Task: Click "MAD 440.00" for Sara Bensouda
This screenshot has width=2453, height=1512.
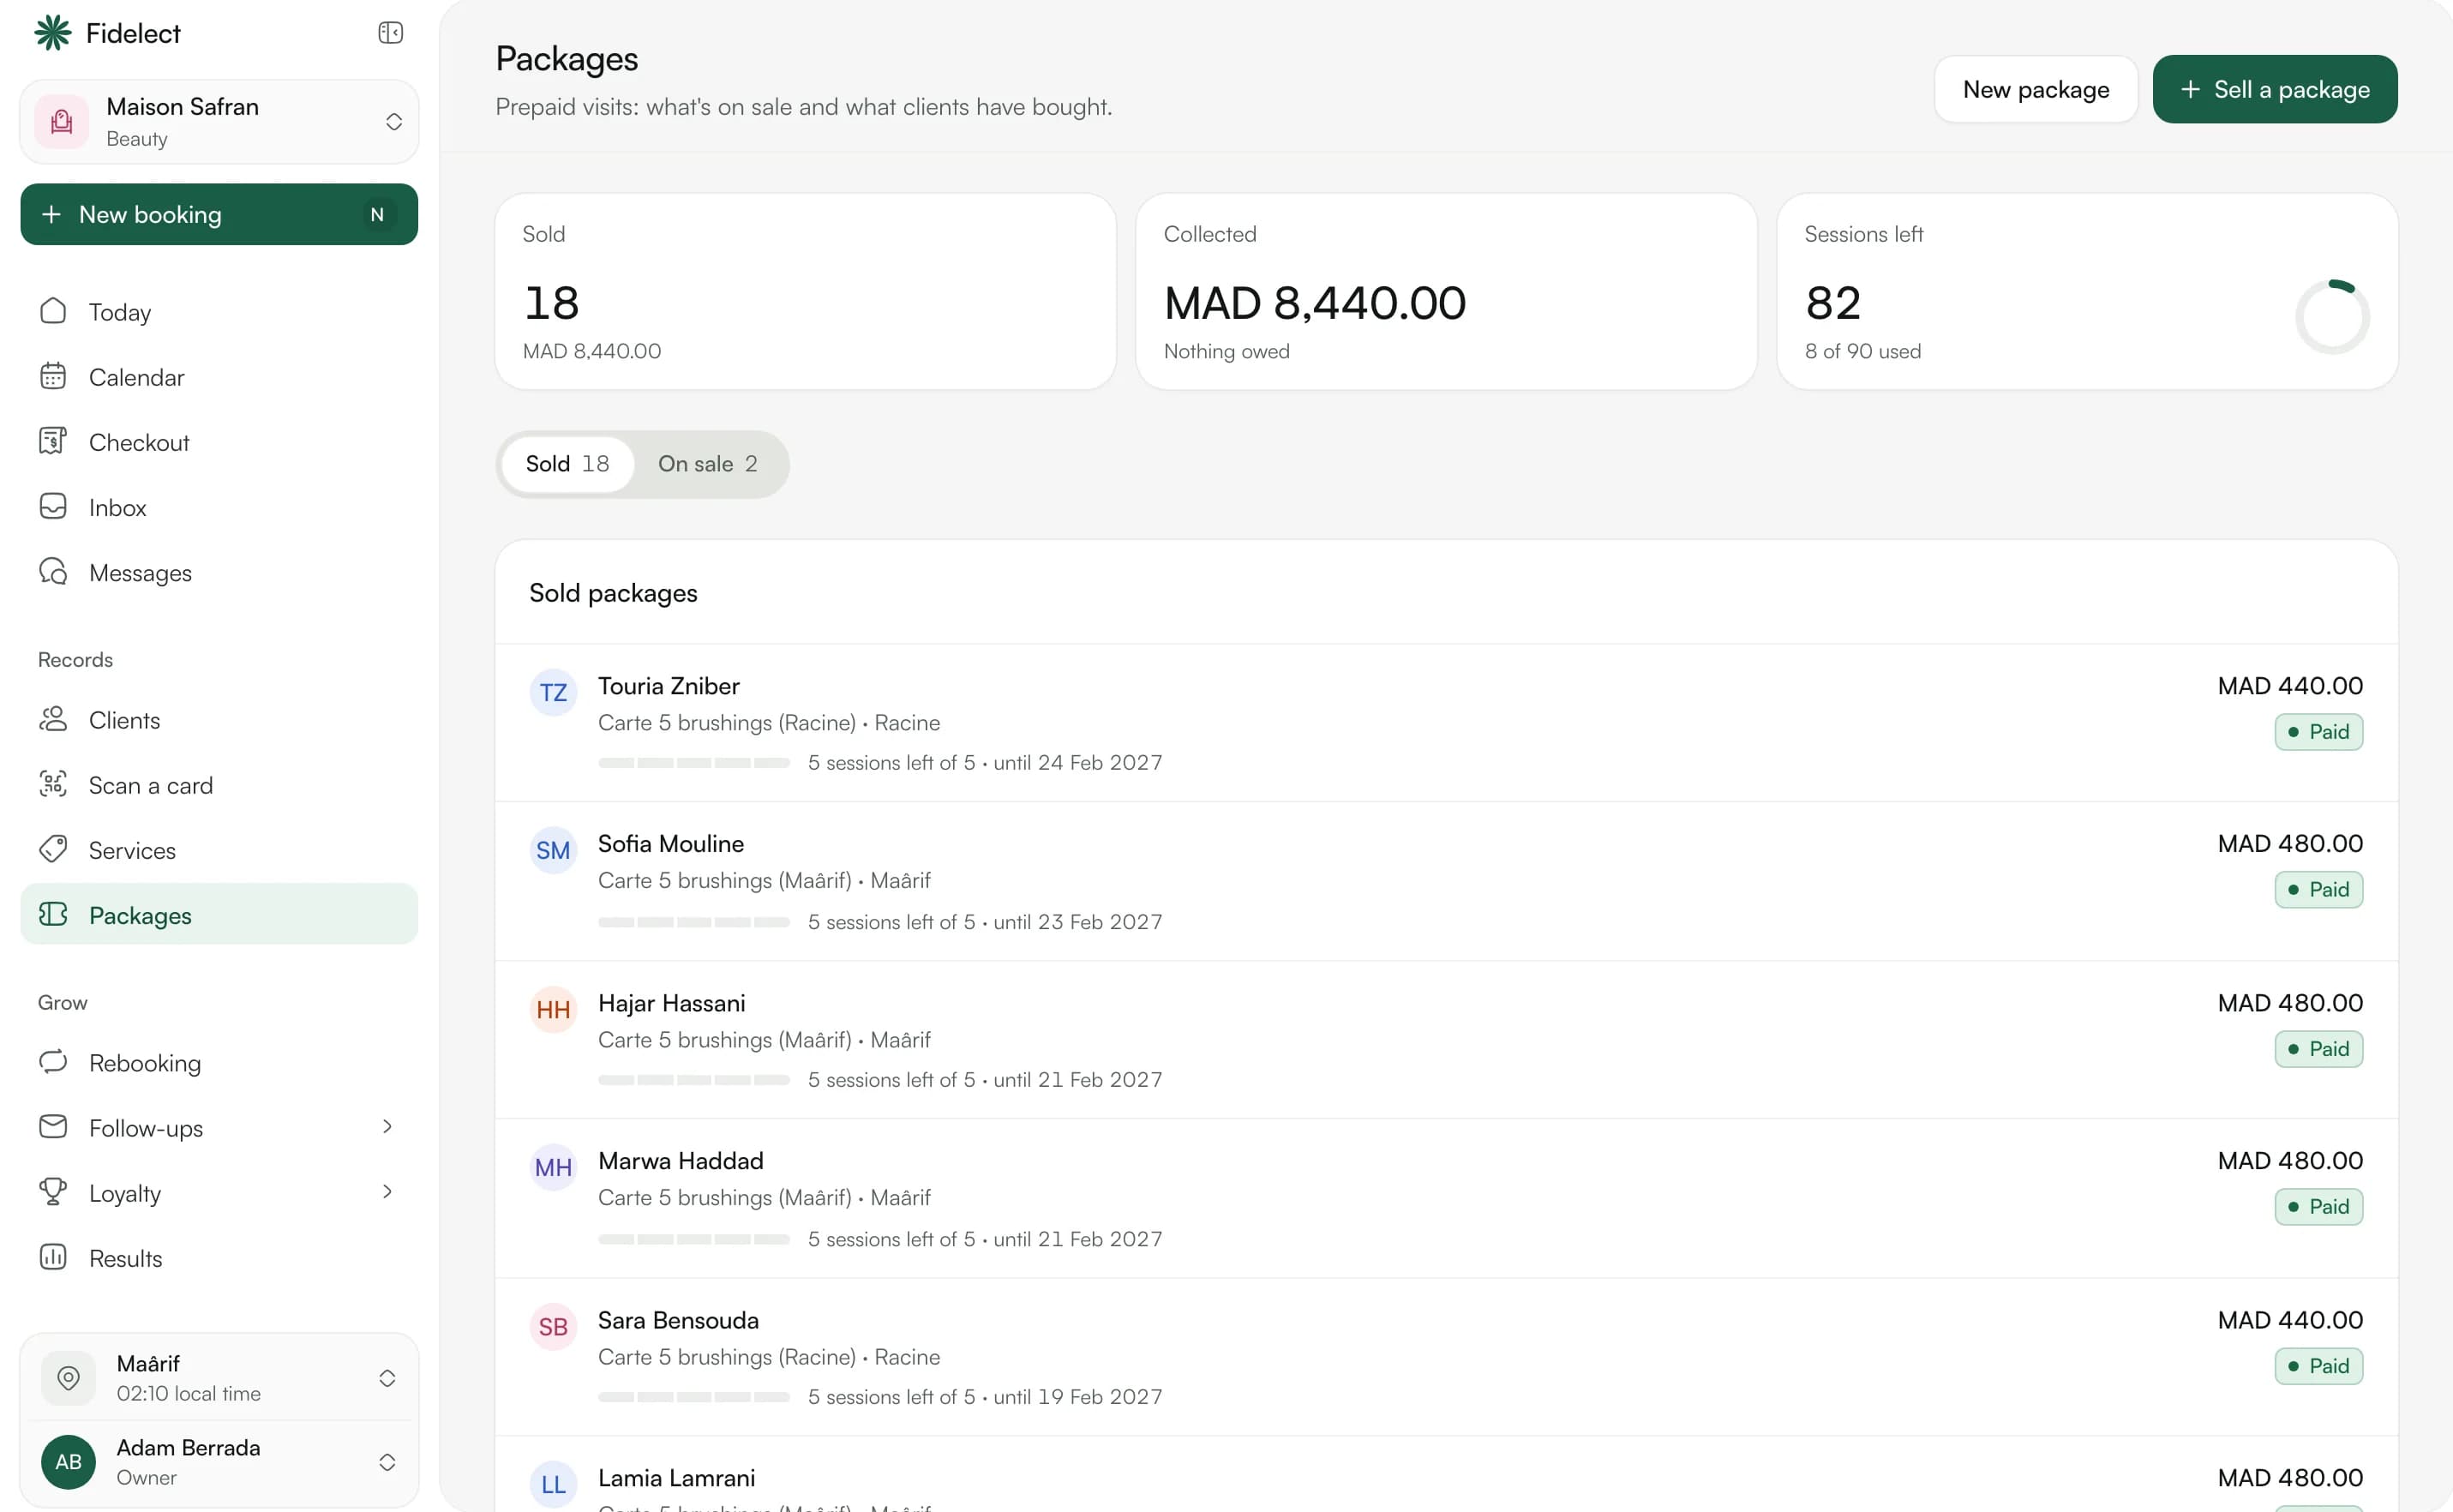Action: click(2290, 1320)
